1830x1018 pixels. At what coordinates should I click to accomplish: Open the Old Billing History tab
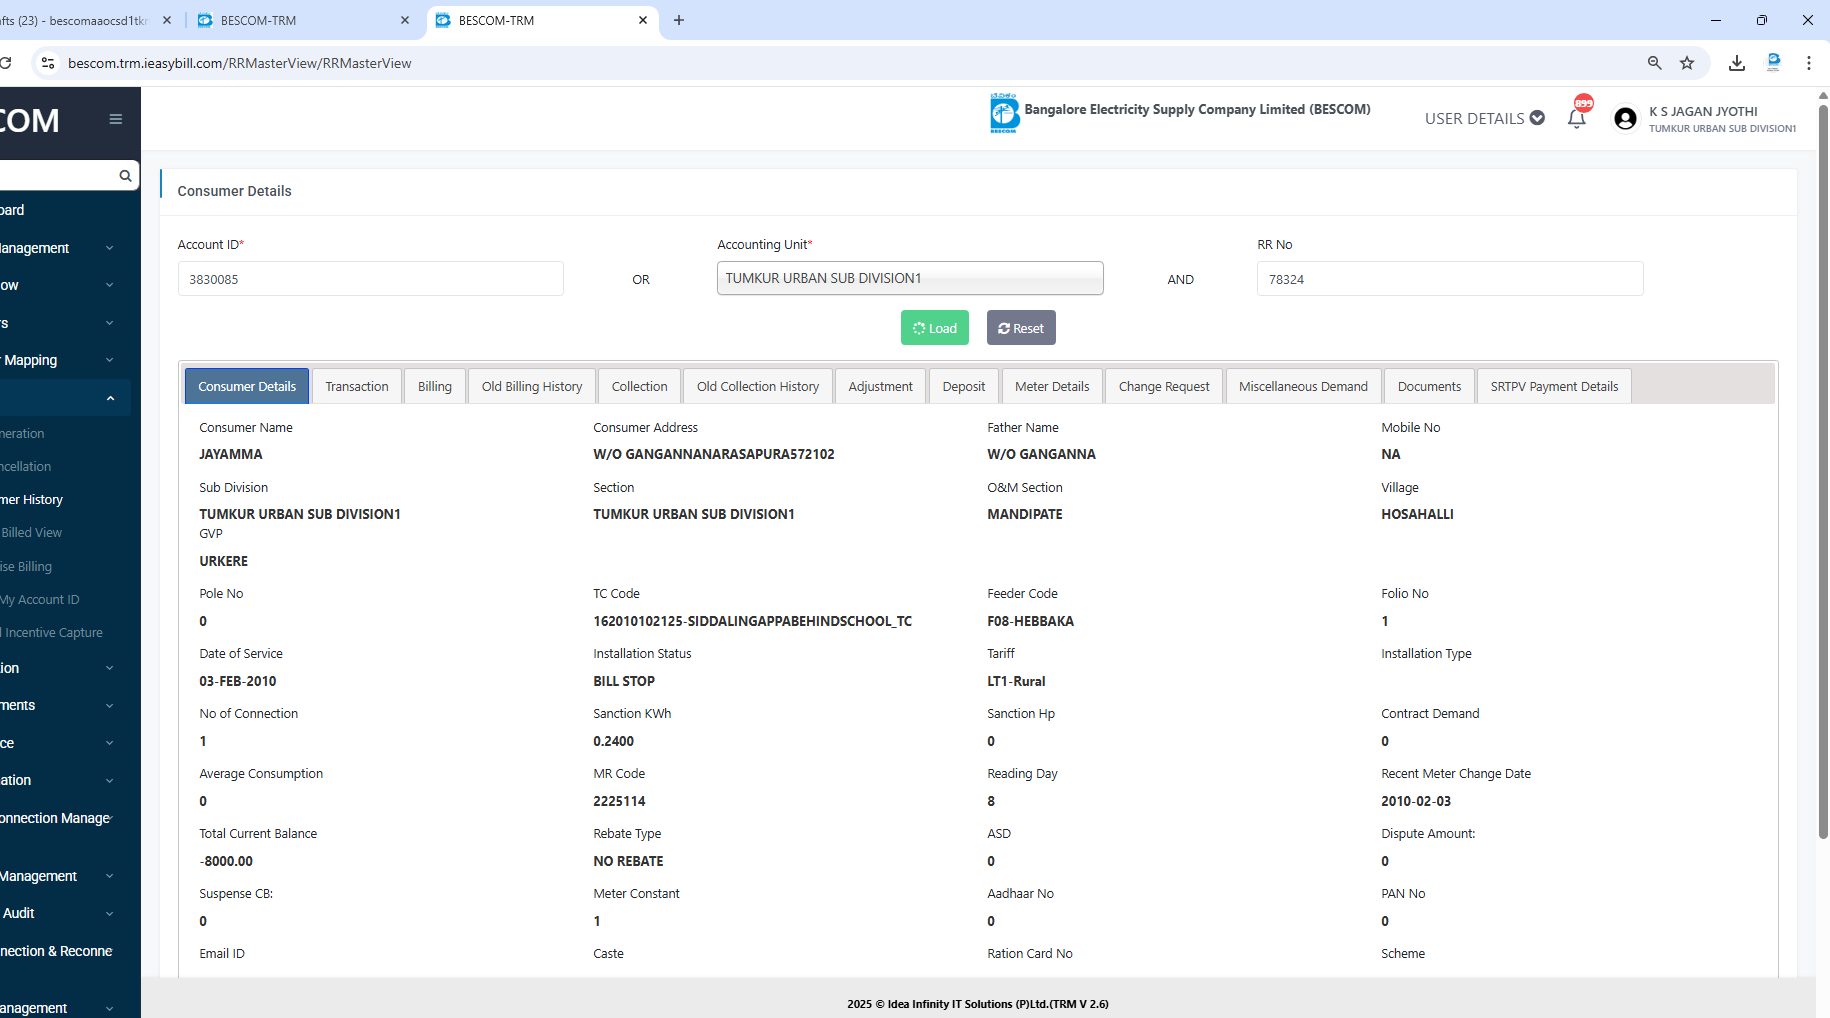[531, 386]
